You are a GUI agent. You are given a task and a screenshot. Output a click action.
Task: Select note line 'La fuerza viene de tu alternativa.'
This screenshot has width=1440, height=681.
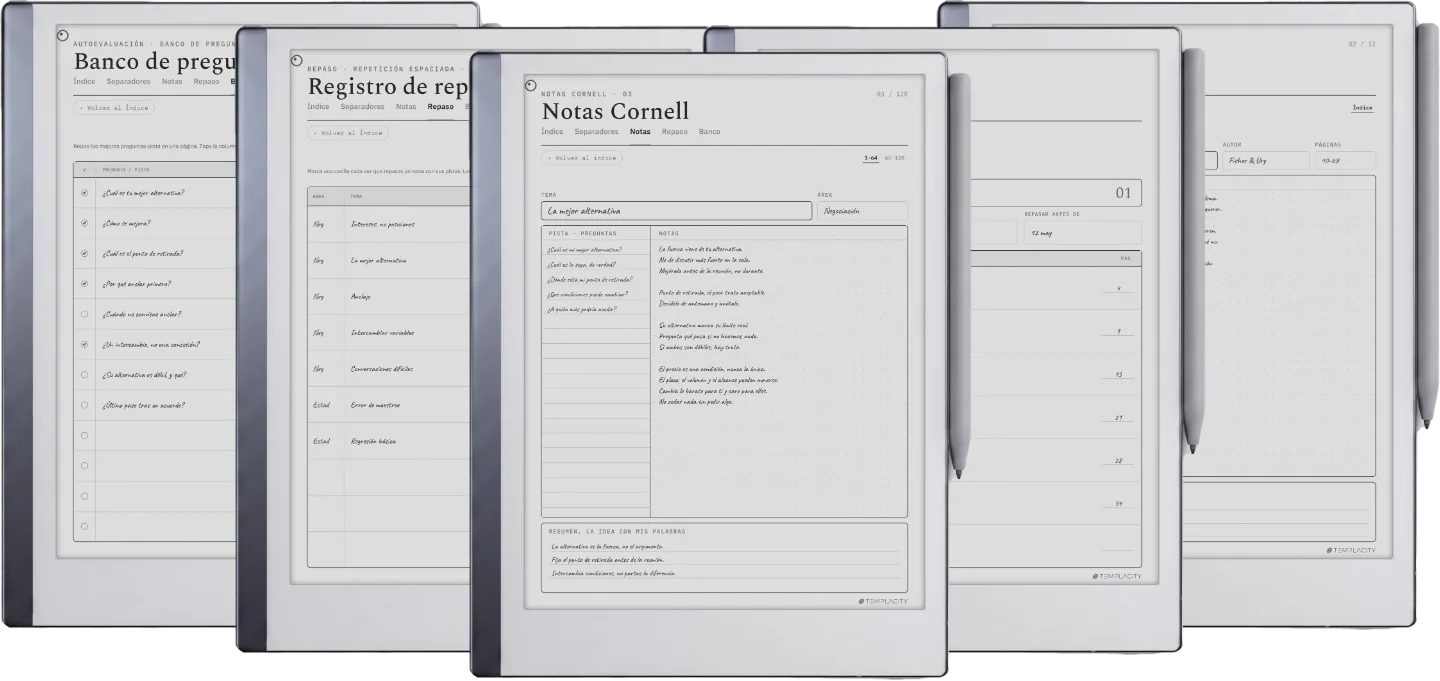(x=701, y=248)
